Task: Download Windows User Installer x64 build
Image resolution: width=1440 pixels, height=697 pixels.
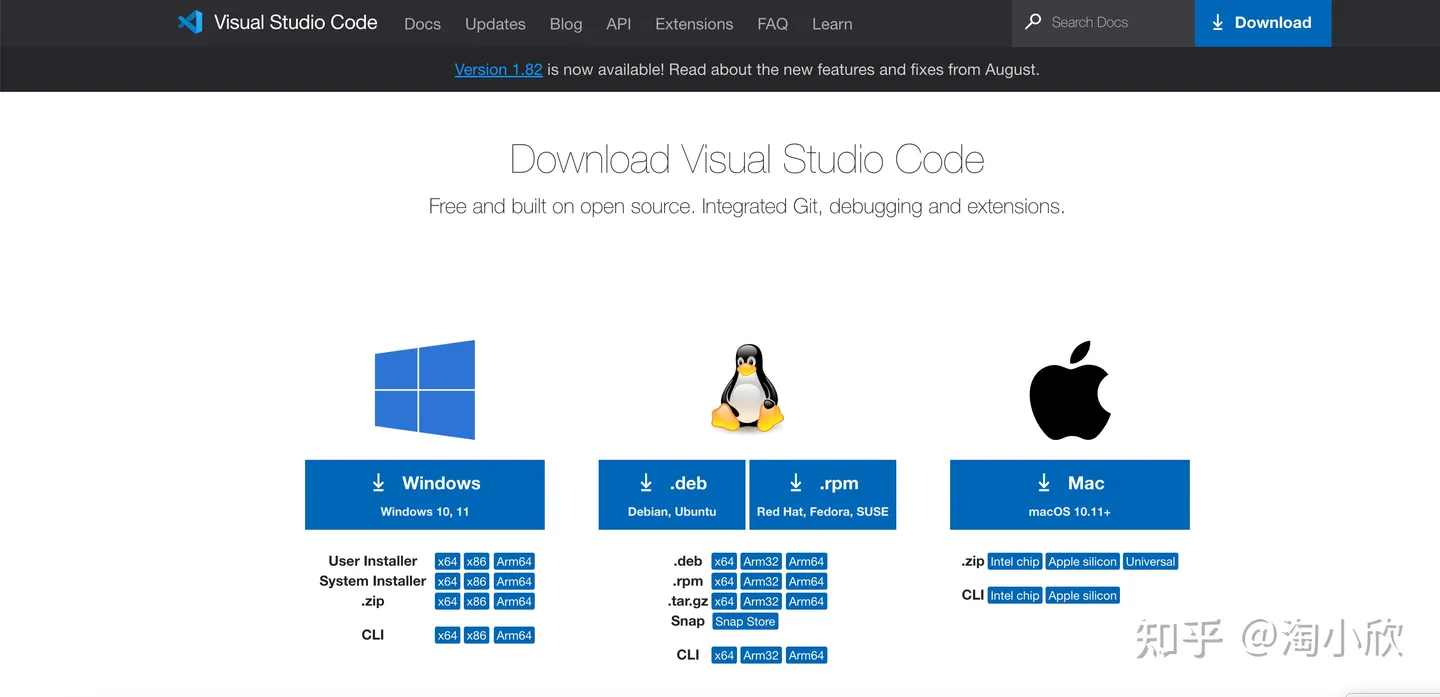Action: point(447,562)
